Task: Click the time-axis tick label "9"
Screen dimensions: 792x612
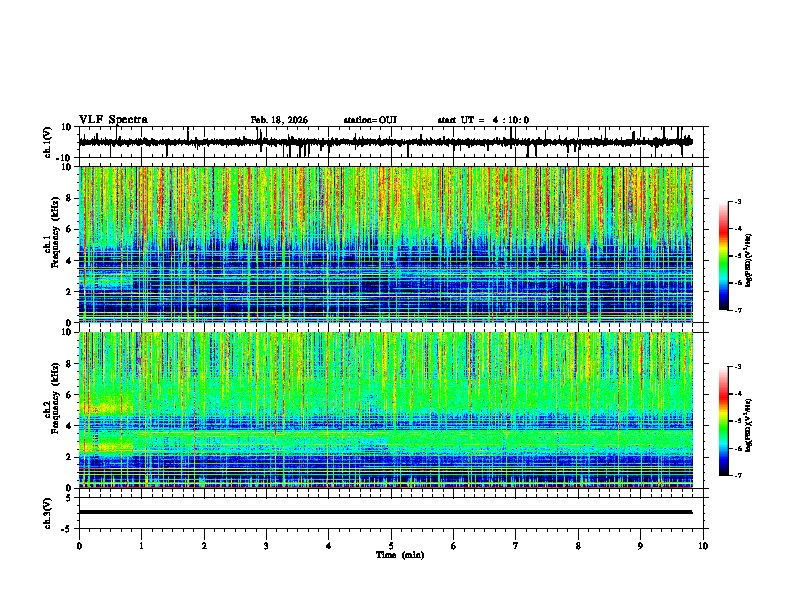Action: pyautogui.click(x=640, y=546)
